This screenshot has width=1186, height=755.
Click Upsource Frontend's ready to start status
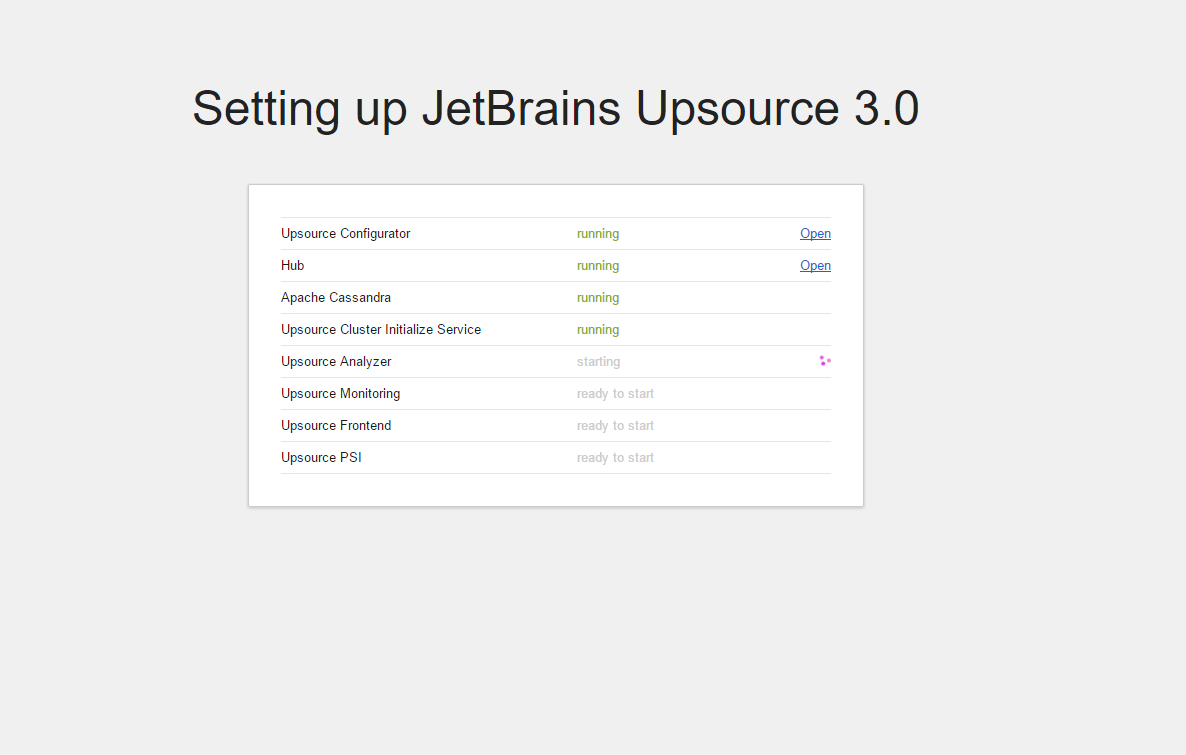coord(615,425)
